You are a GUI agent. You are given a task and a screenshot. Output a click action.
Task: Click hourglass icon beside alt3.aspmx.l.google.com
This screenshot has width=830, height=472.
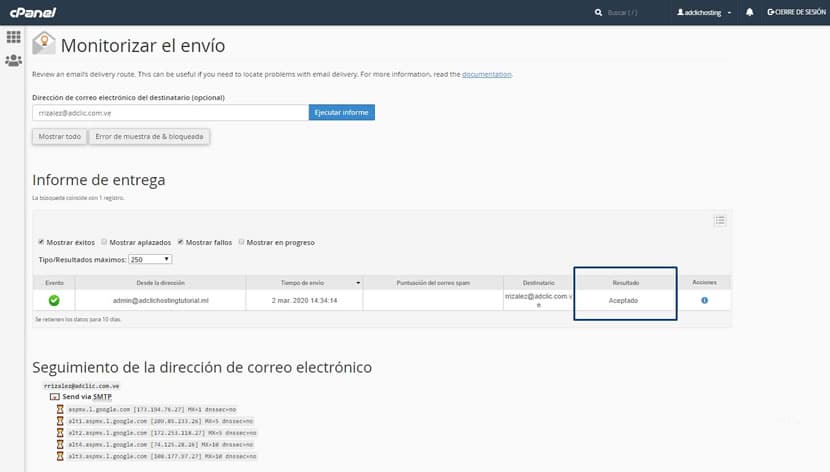coord(60,456)
